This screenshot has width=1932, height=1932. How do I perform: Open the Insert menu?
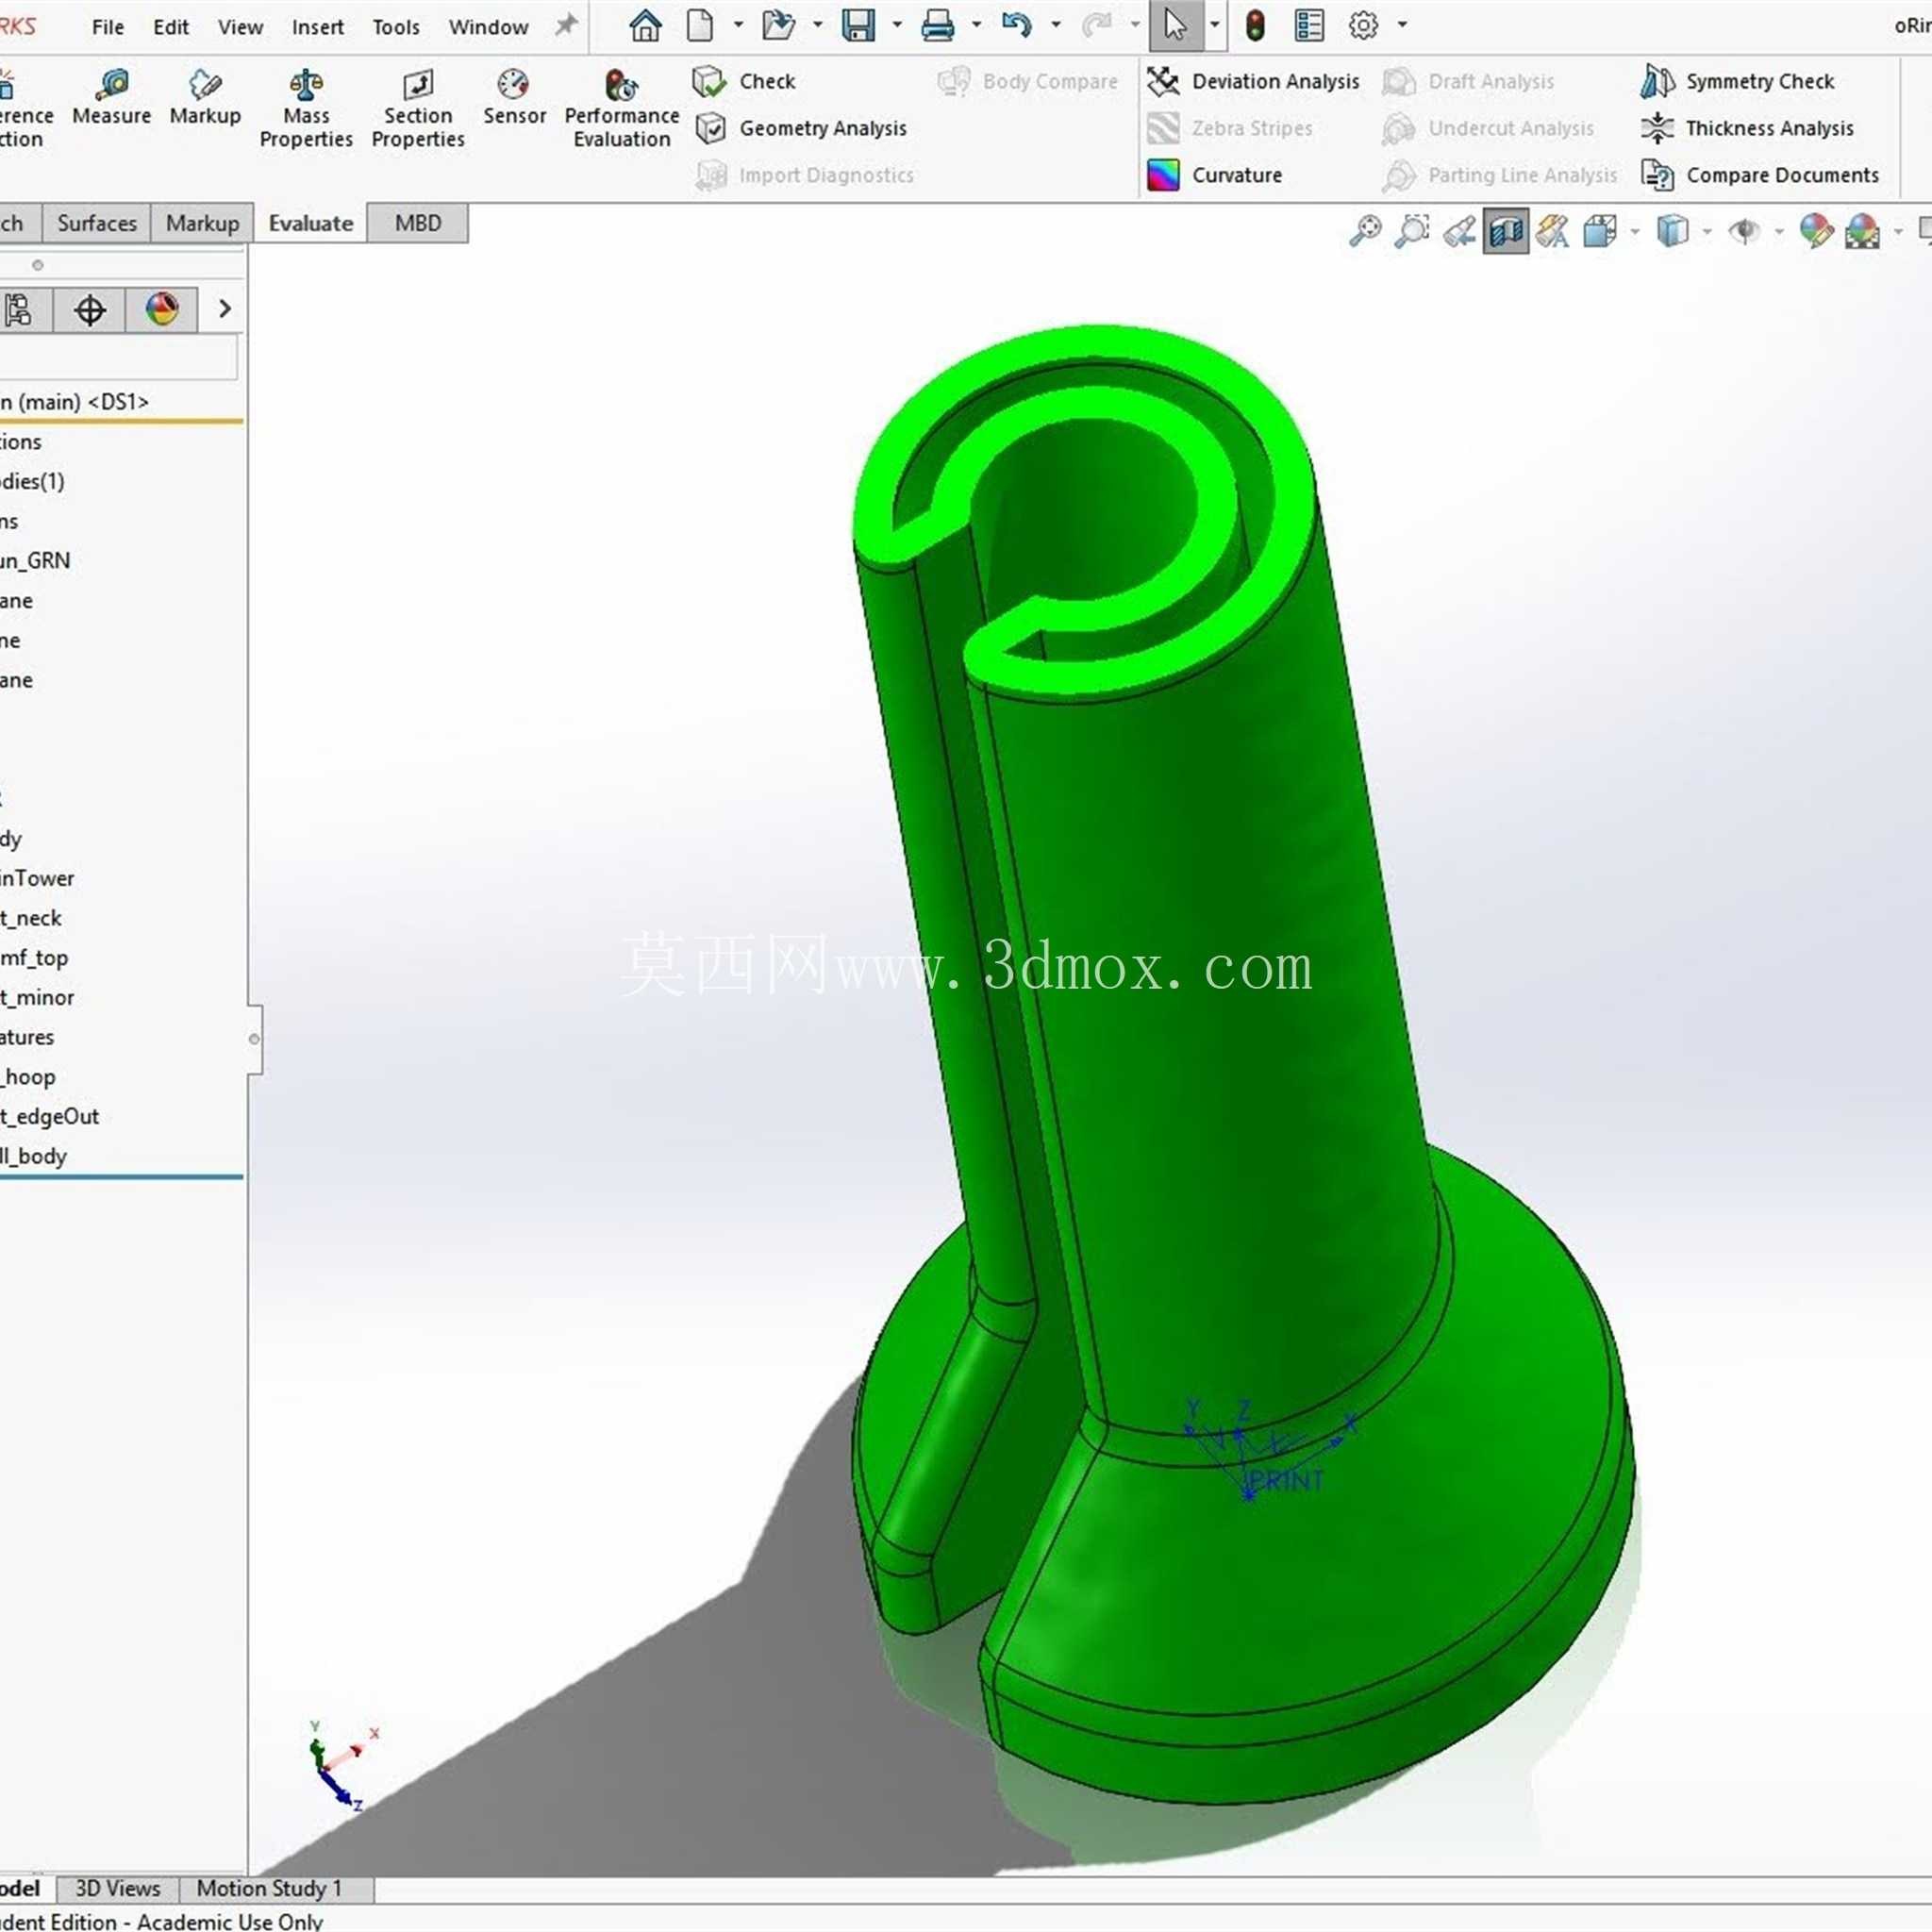(318, 27)
